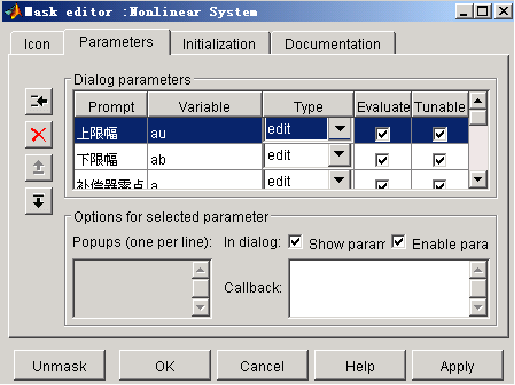Click the red X delete parameter icon

pos(39,135)
